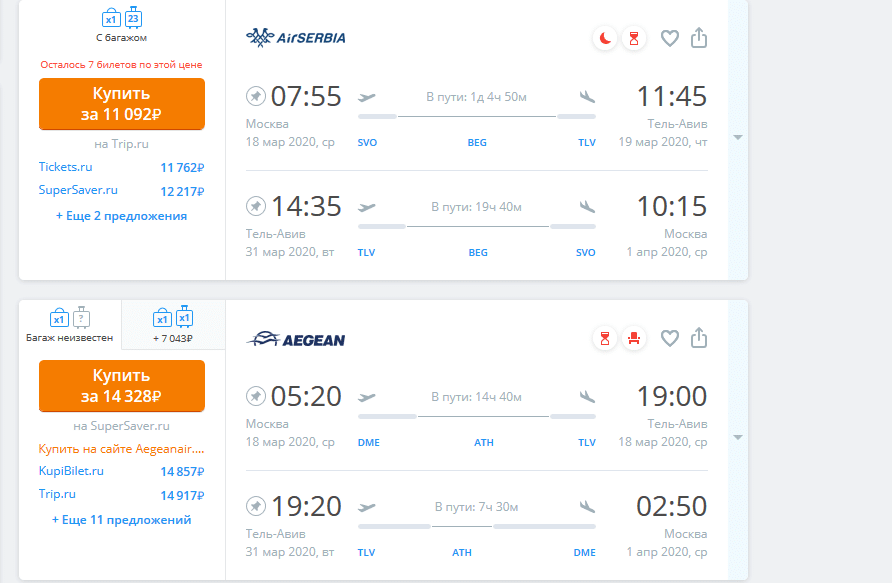Image resolution: width=892 pixels, height=583 pixels.
Task: Add Air Serbia flight to favorites heart
Action: pyautogui.click(x=670, y=39)
